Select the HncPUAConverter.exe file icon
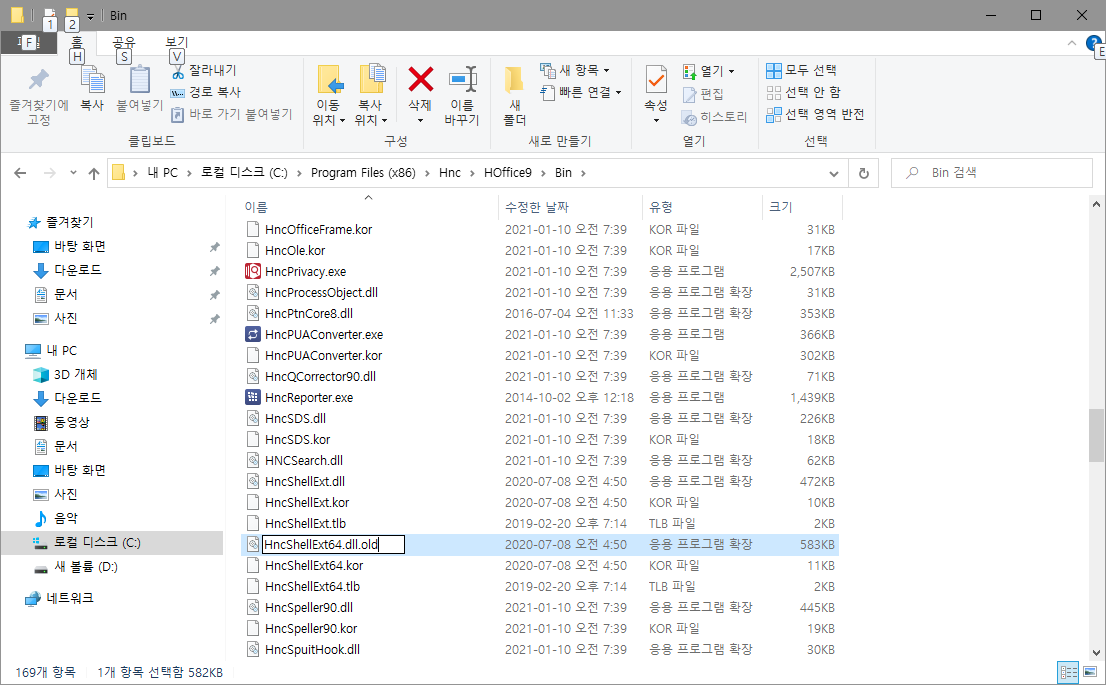 click(253, 334)
